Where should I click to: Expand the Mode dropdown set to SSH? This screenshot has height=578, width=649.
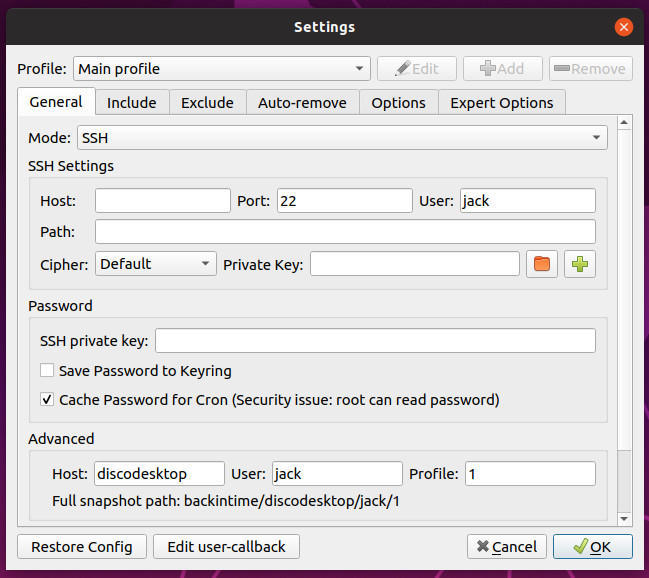342,137
